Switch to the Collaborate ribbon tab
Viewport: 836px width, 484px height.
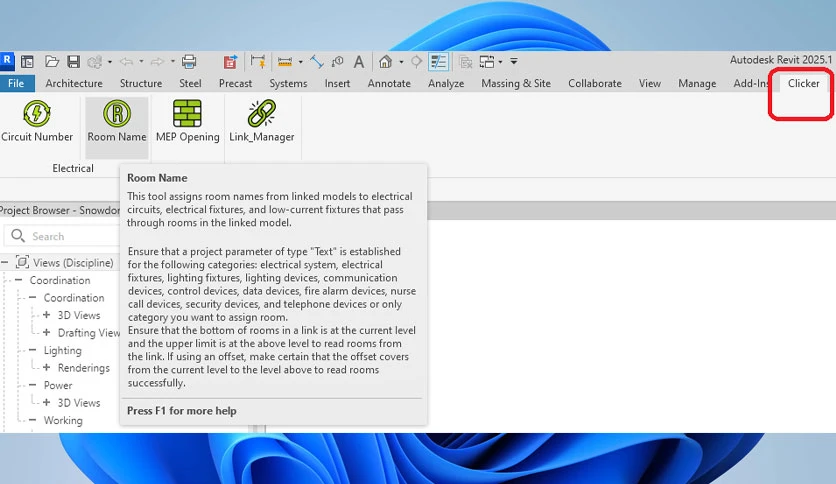[594, 83]
